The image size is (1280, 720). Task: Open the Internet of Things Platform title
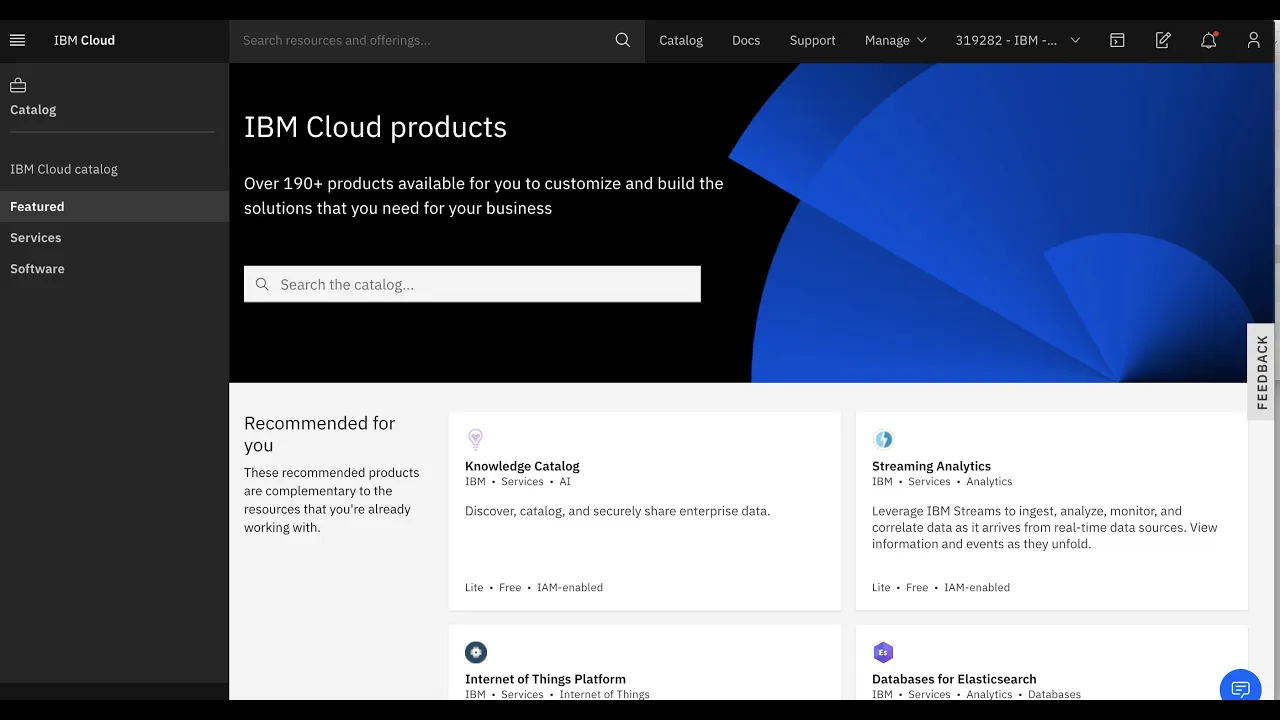coord(545,679)
